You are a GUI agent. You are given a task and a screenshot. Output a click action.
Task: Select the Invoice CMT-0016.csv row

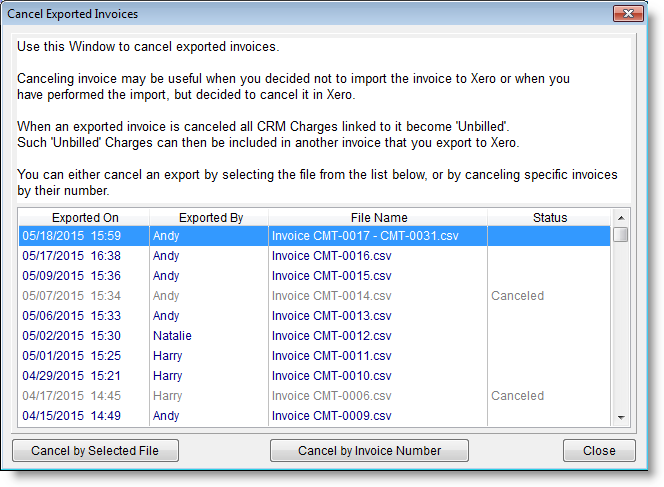click(x=331, y=256)
